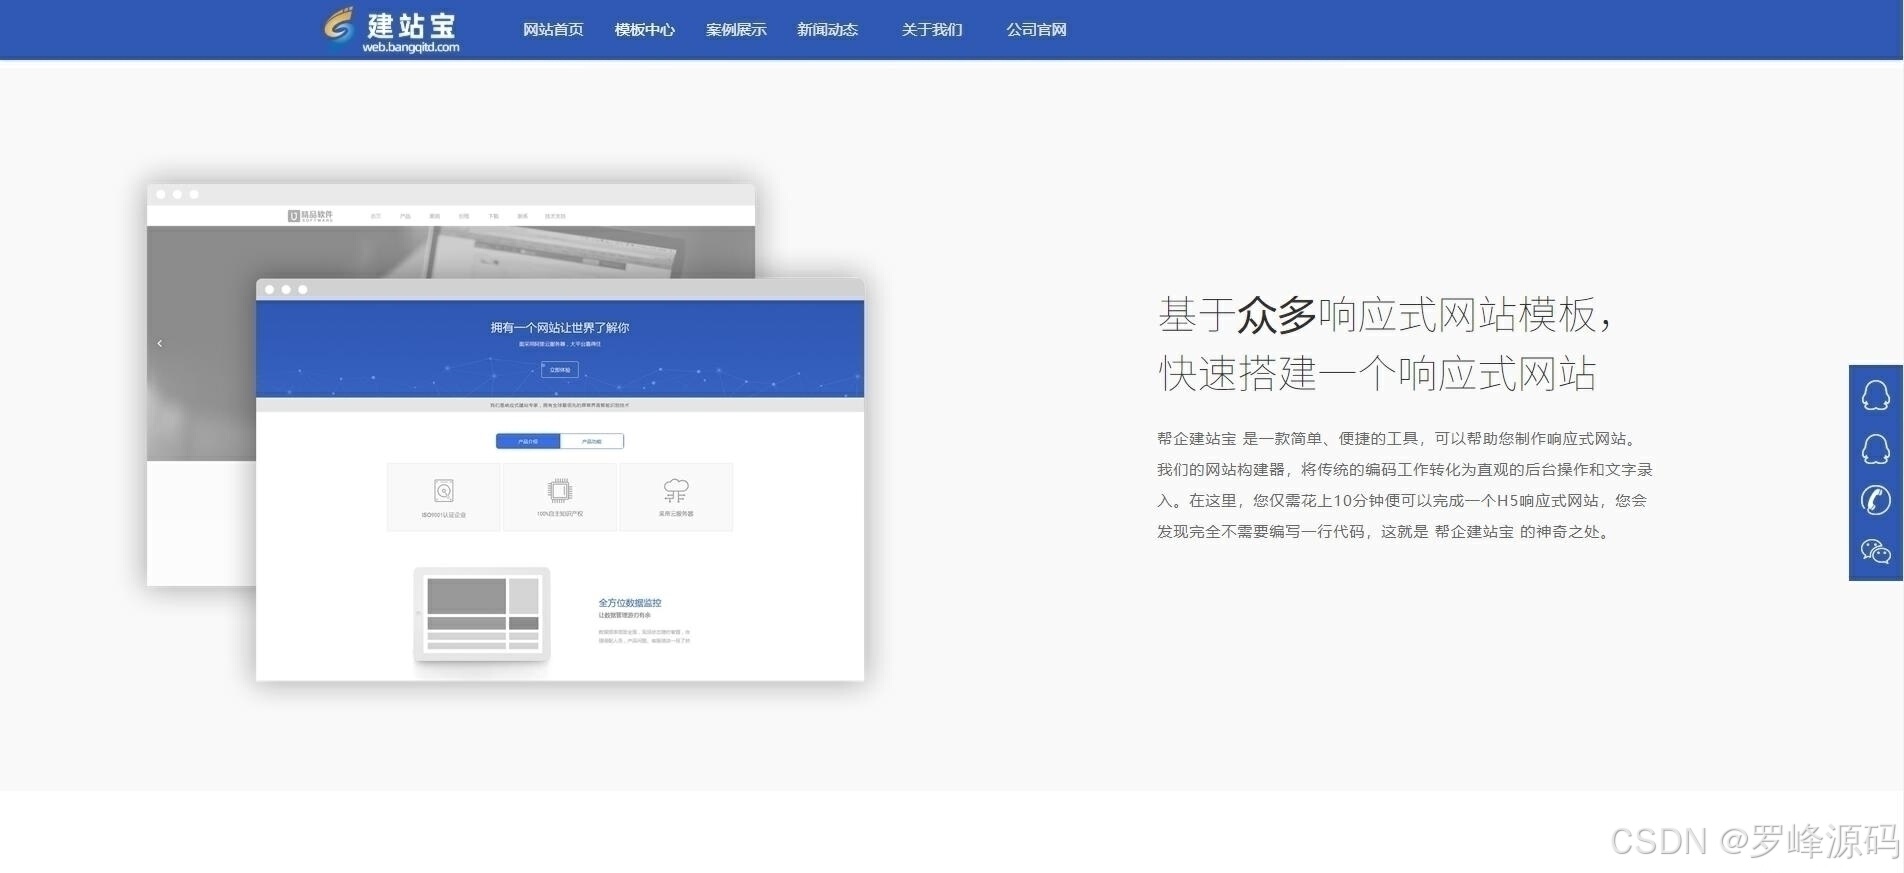Open the 网站首页 menu item
1904x873 pixels.
[x=553, y=30]
